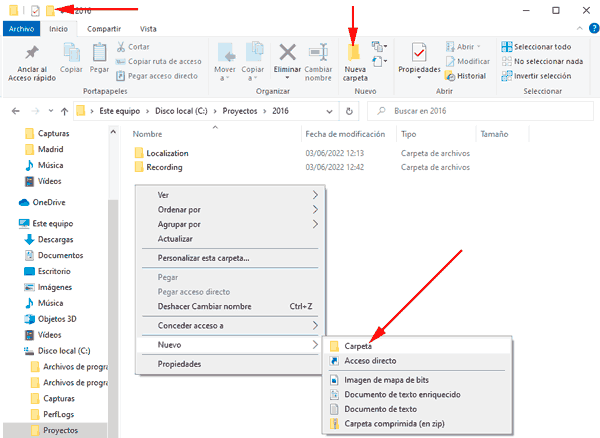Click Este equipo in address bar
This screenshot has height=438, width=600.
point(119,111)
